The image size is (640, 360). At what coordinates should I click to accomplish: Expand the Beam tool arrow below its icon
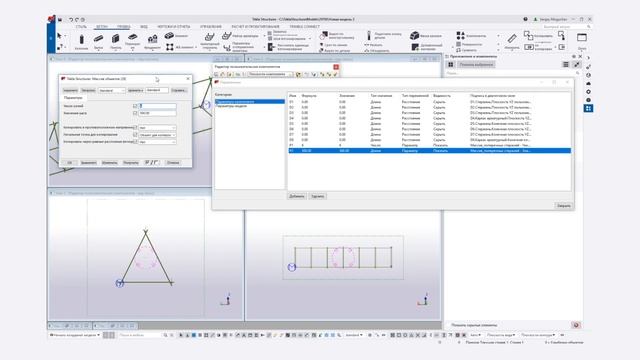(98, 50)
